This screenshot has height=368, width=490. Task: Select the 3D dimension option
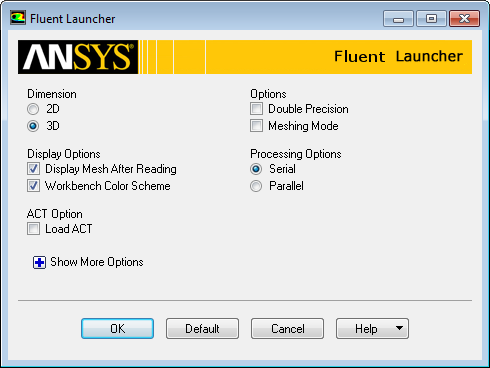coord(33,126)
